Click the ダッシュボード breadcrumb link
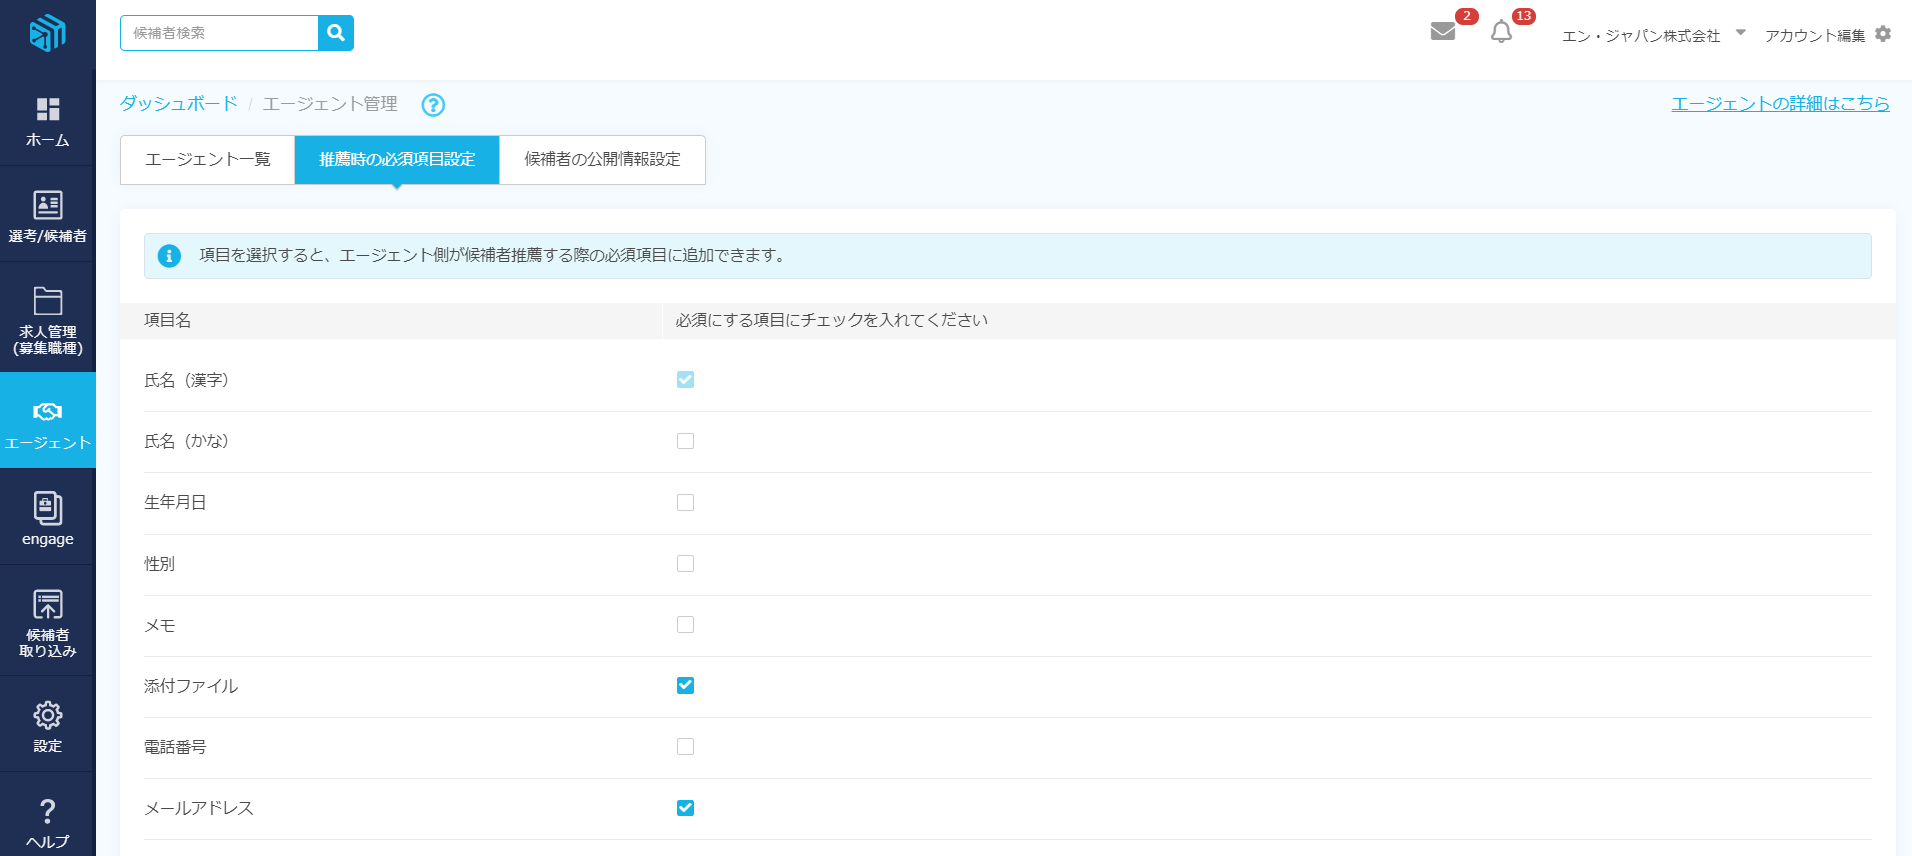This screenshot has height=856, width=1912. click(179, 104)
